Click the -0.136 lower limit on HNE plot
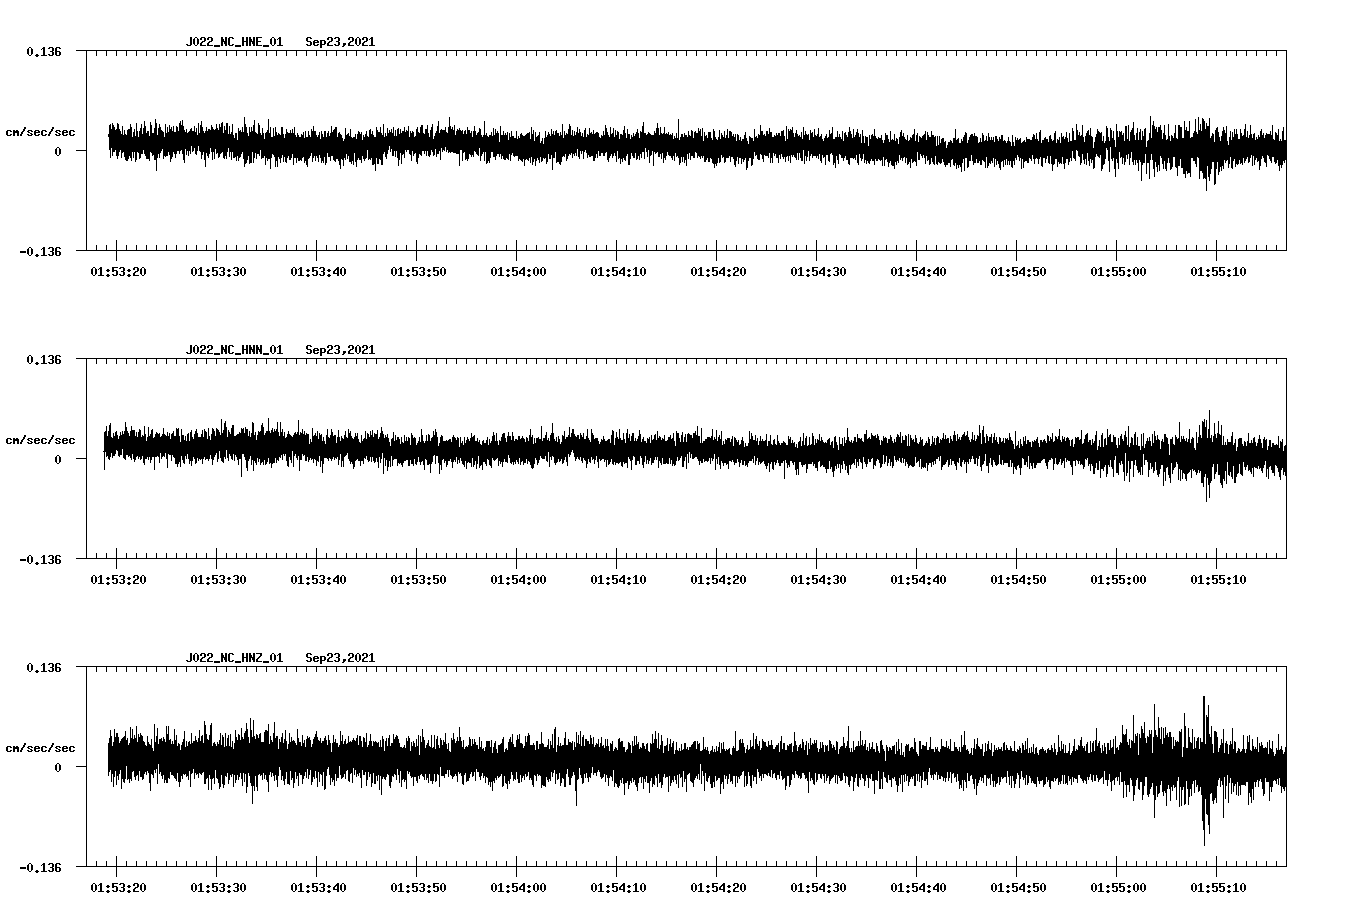1358x924 pixels. [40, 251]
